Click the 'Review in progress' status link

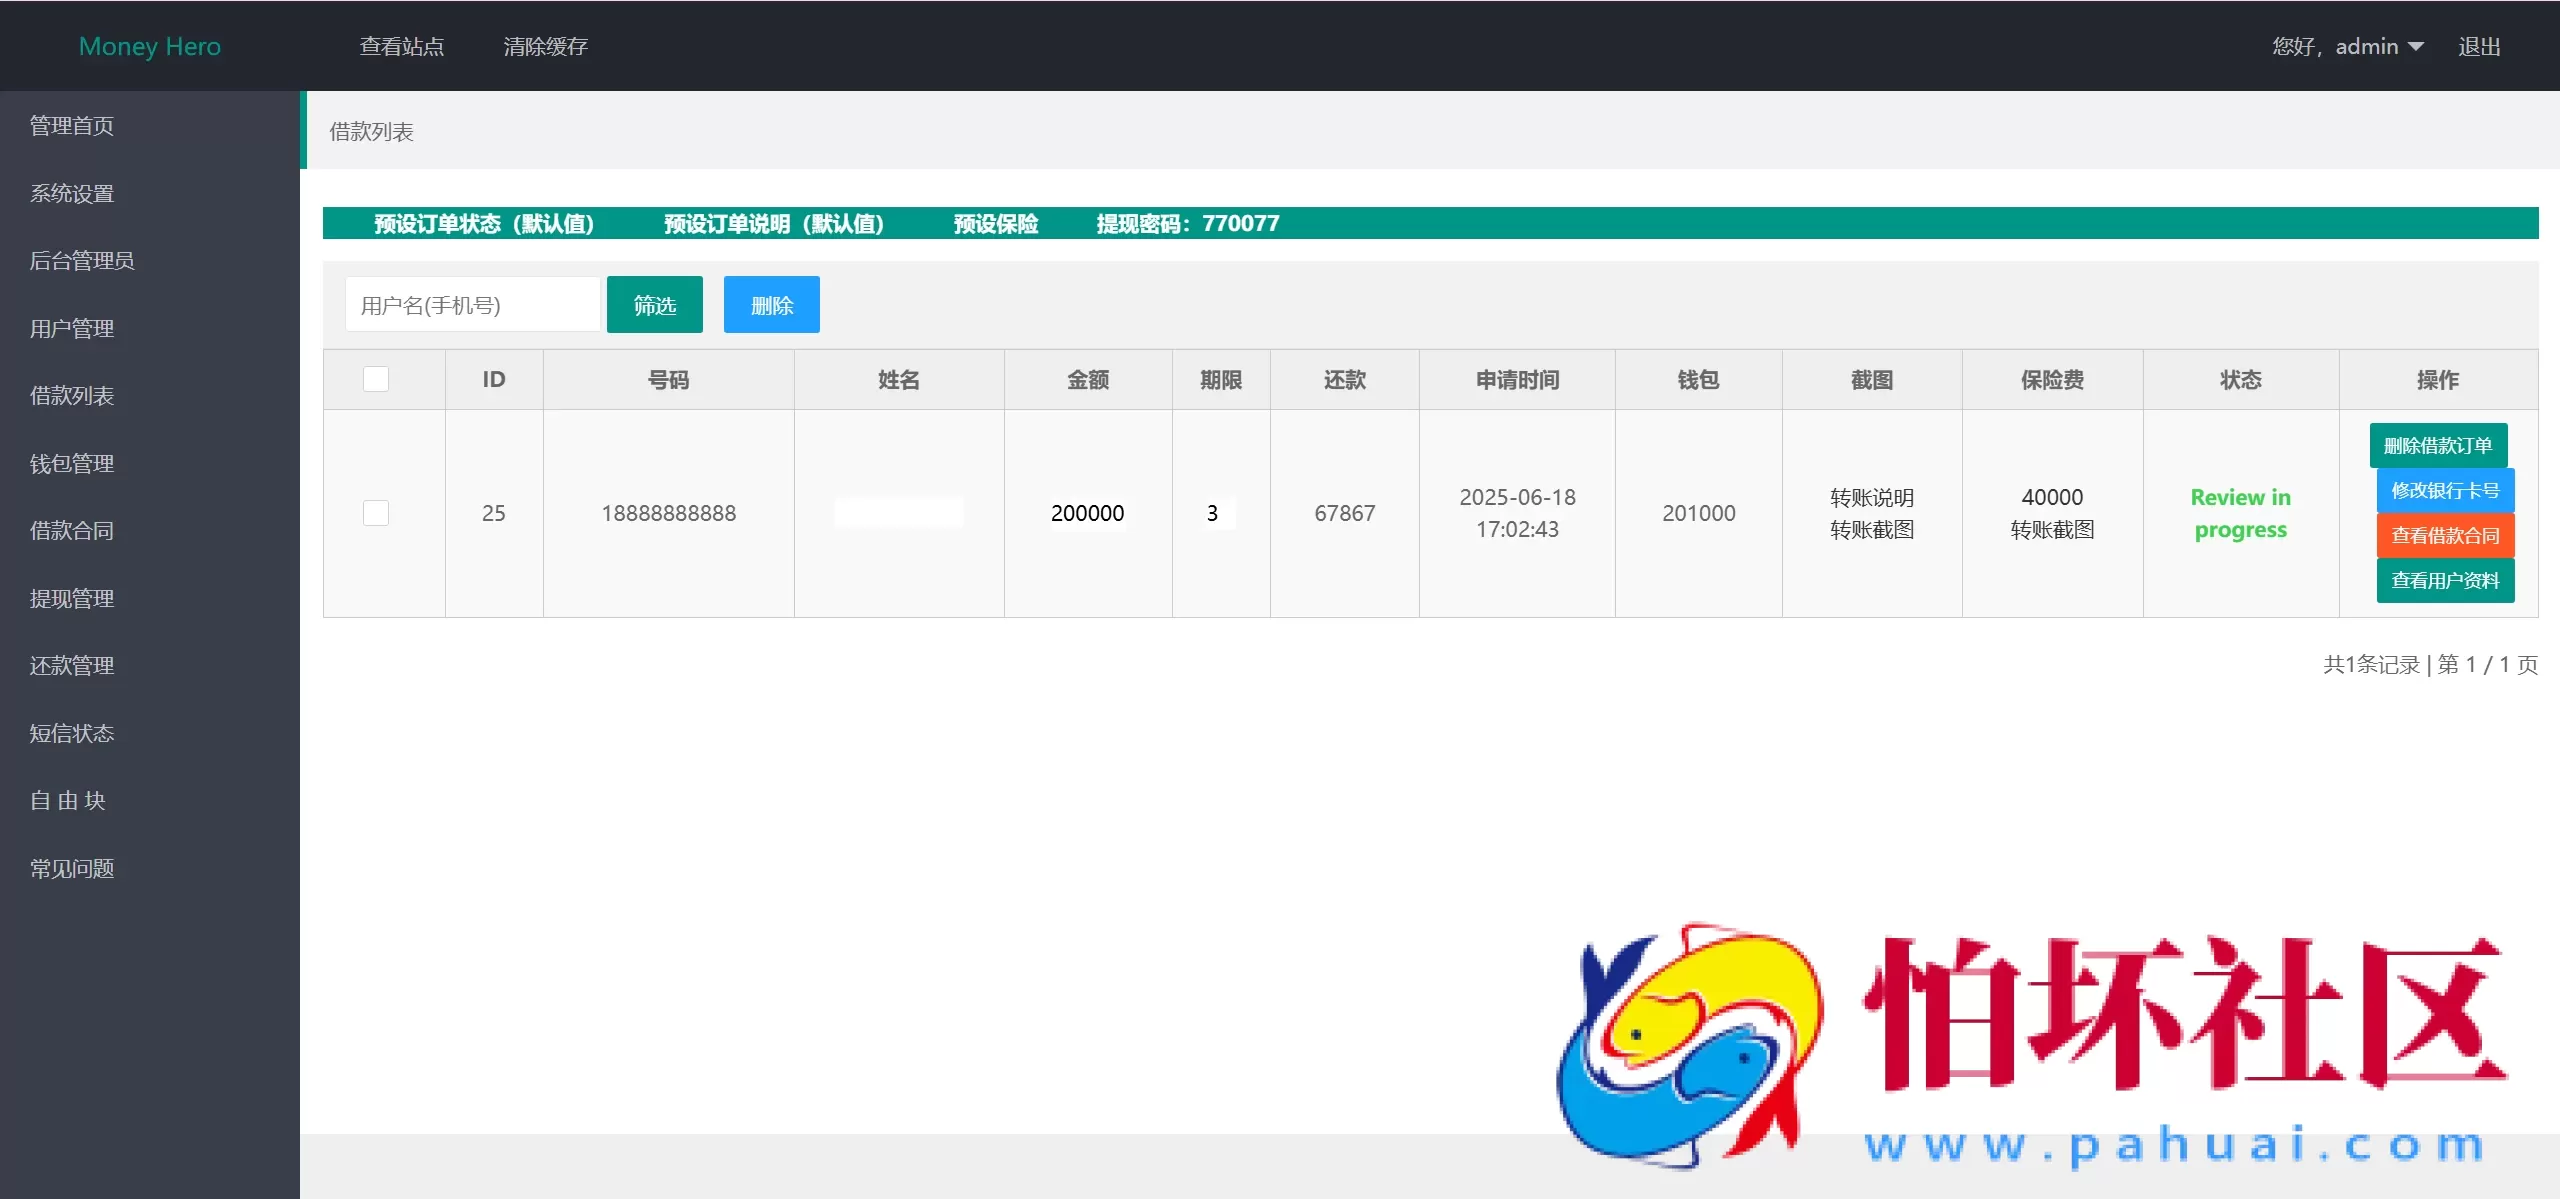tap(2241, 513)
